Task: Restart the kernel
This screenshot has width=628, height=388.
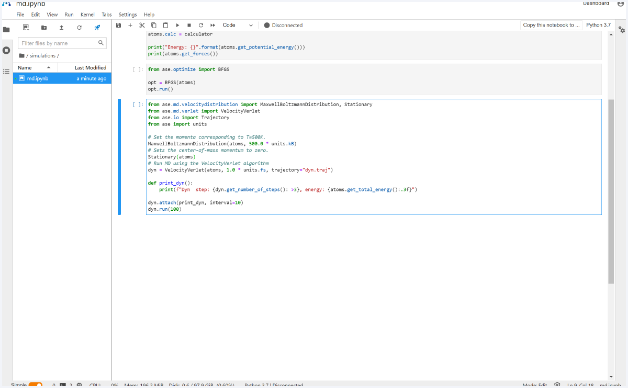Action: coord(201,25)
